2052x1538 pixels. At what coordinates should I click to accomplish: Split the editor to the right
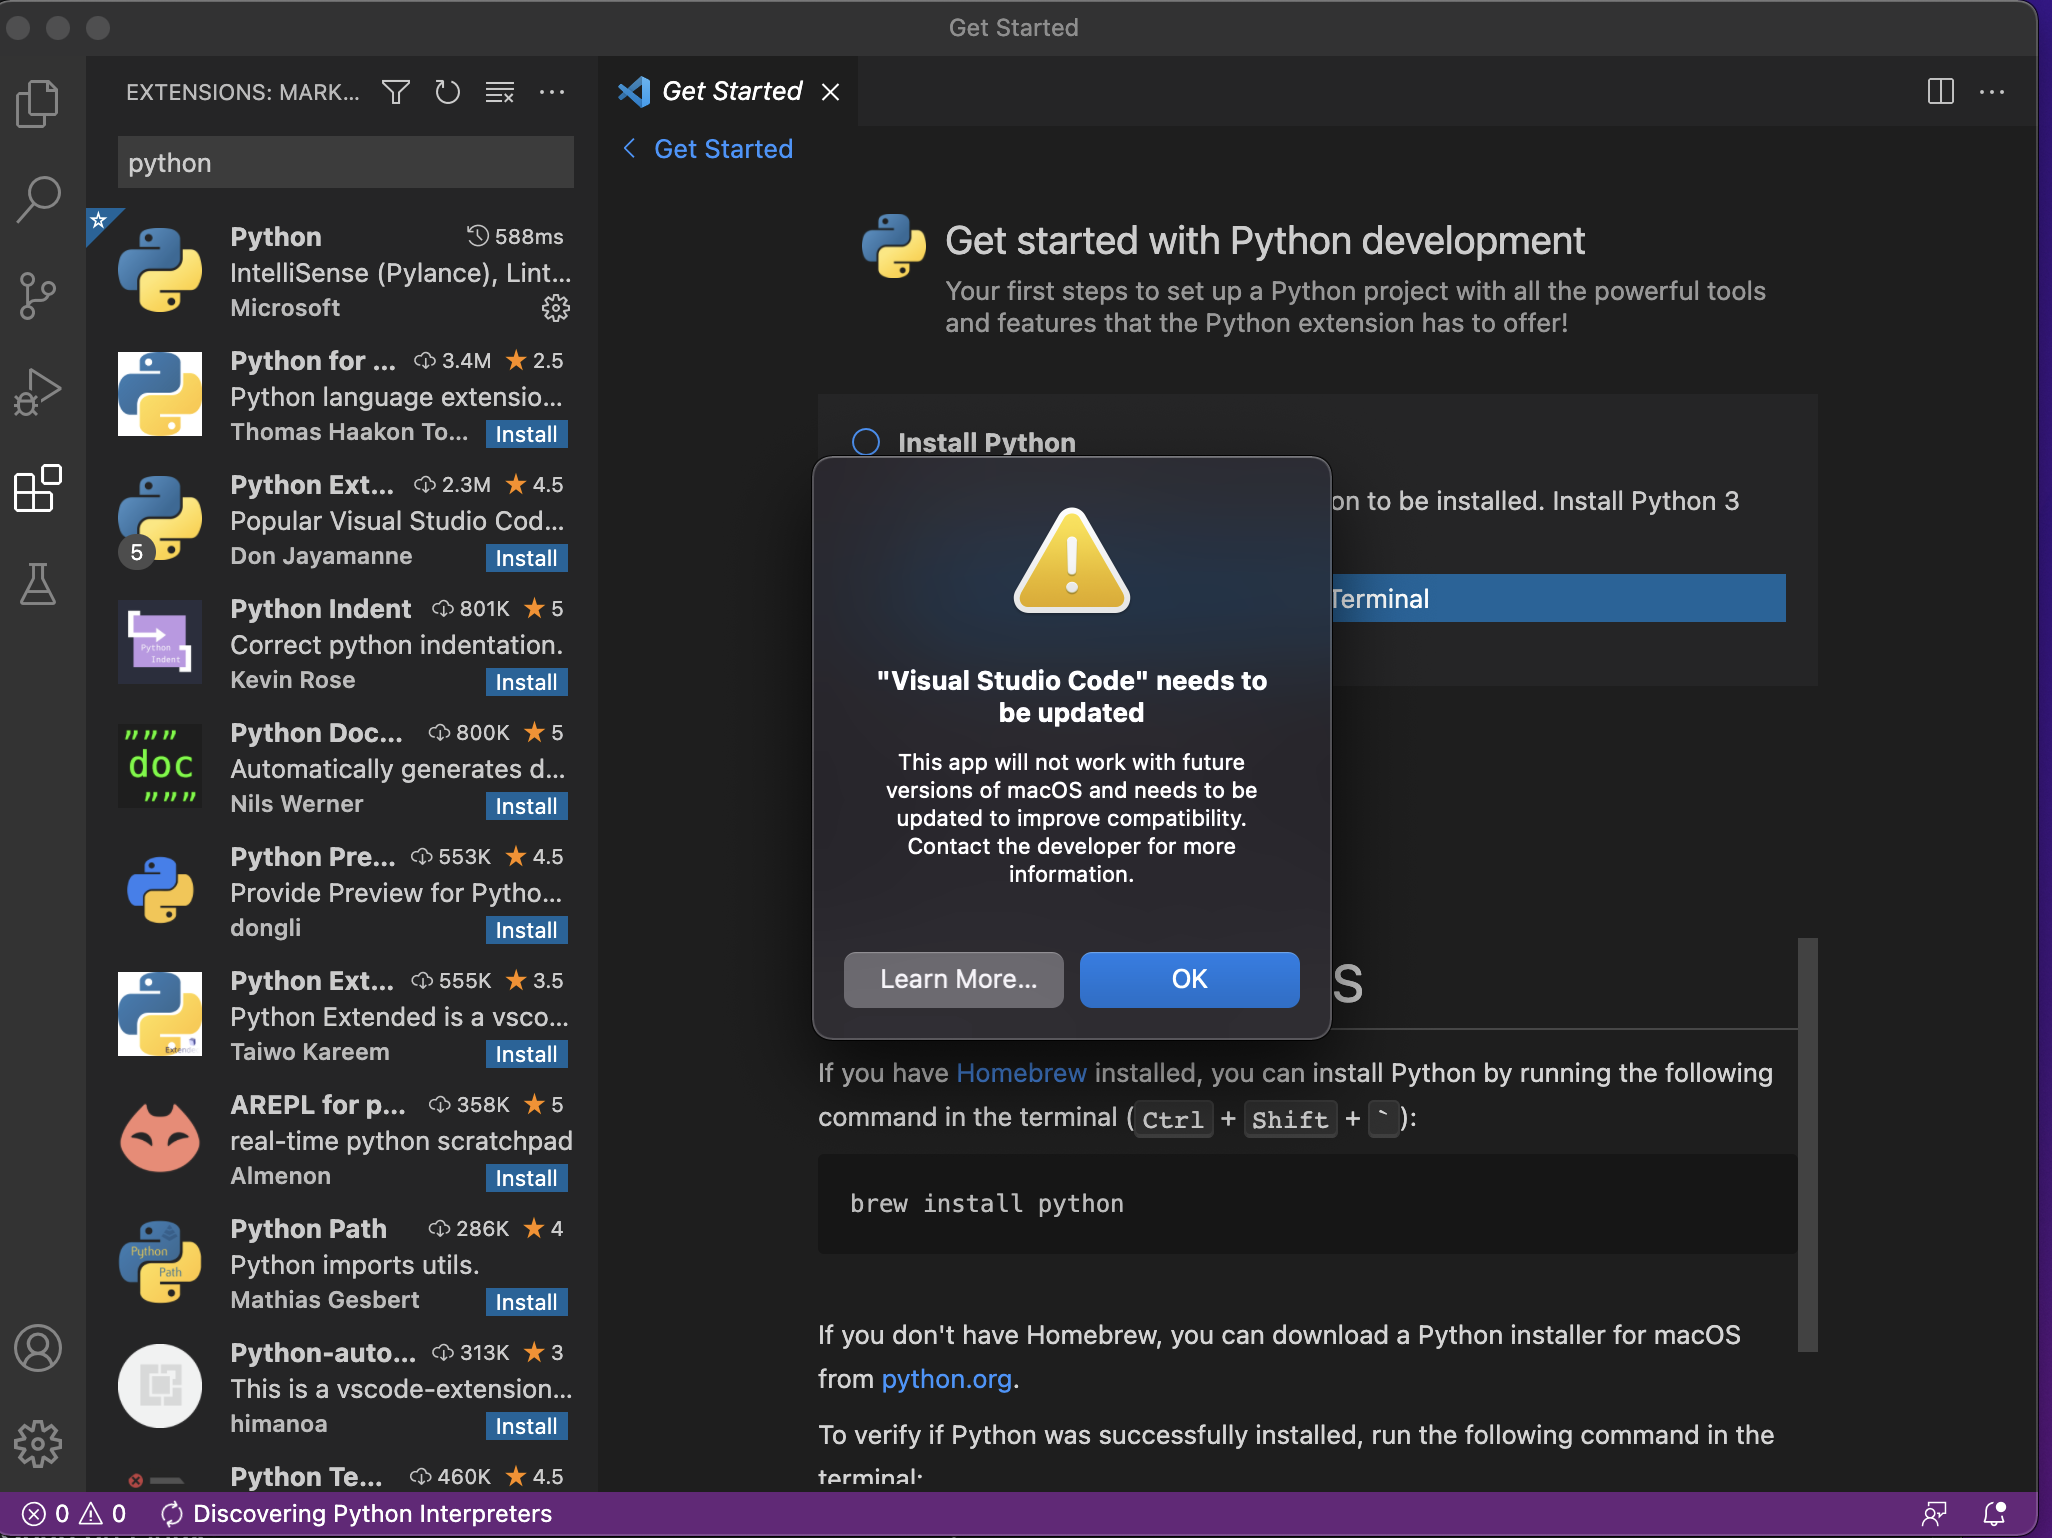point(1940,92)
